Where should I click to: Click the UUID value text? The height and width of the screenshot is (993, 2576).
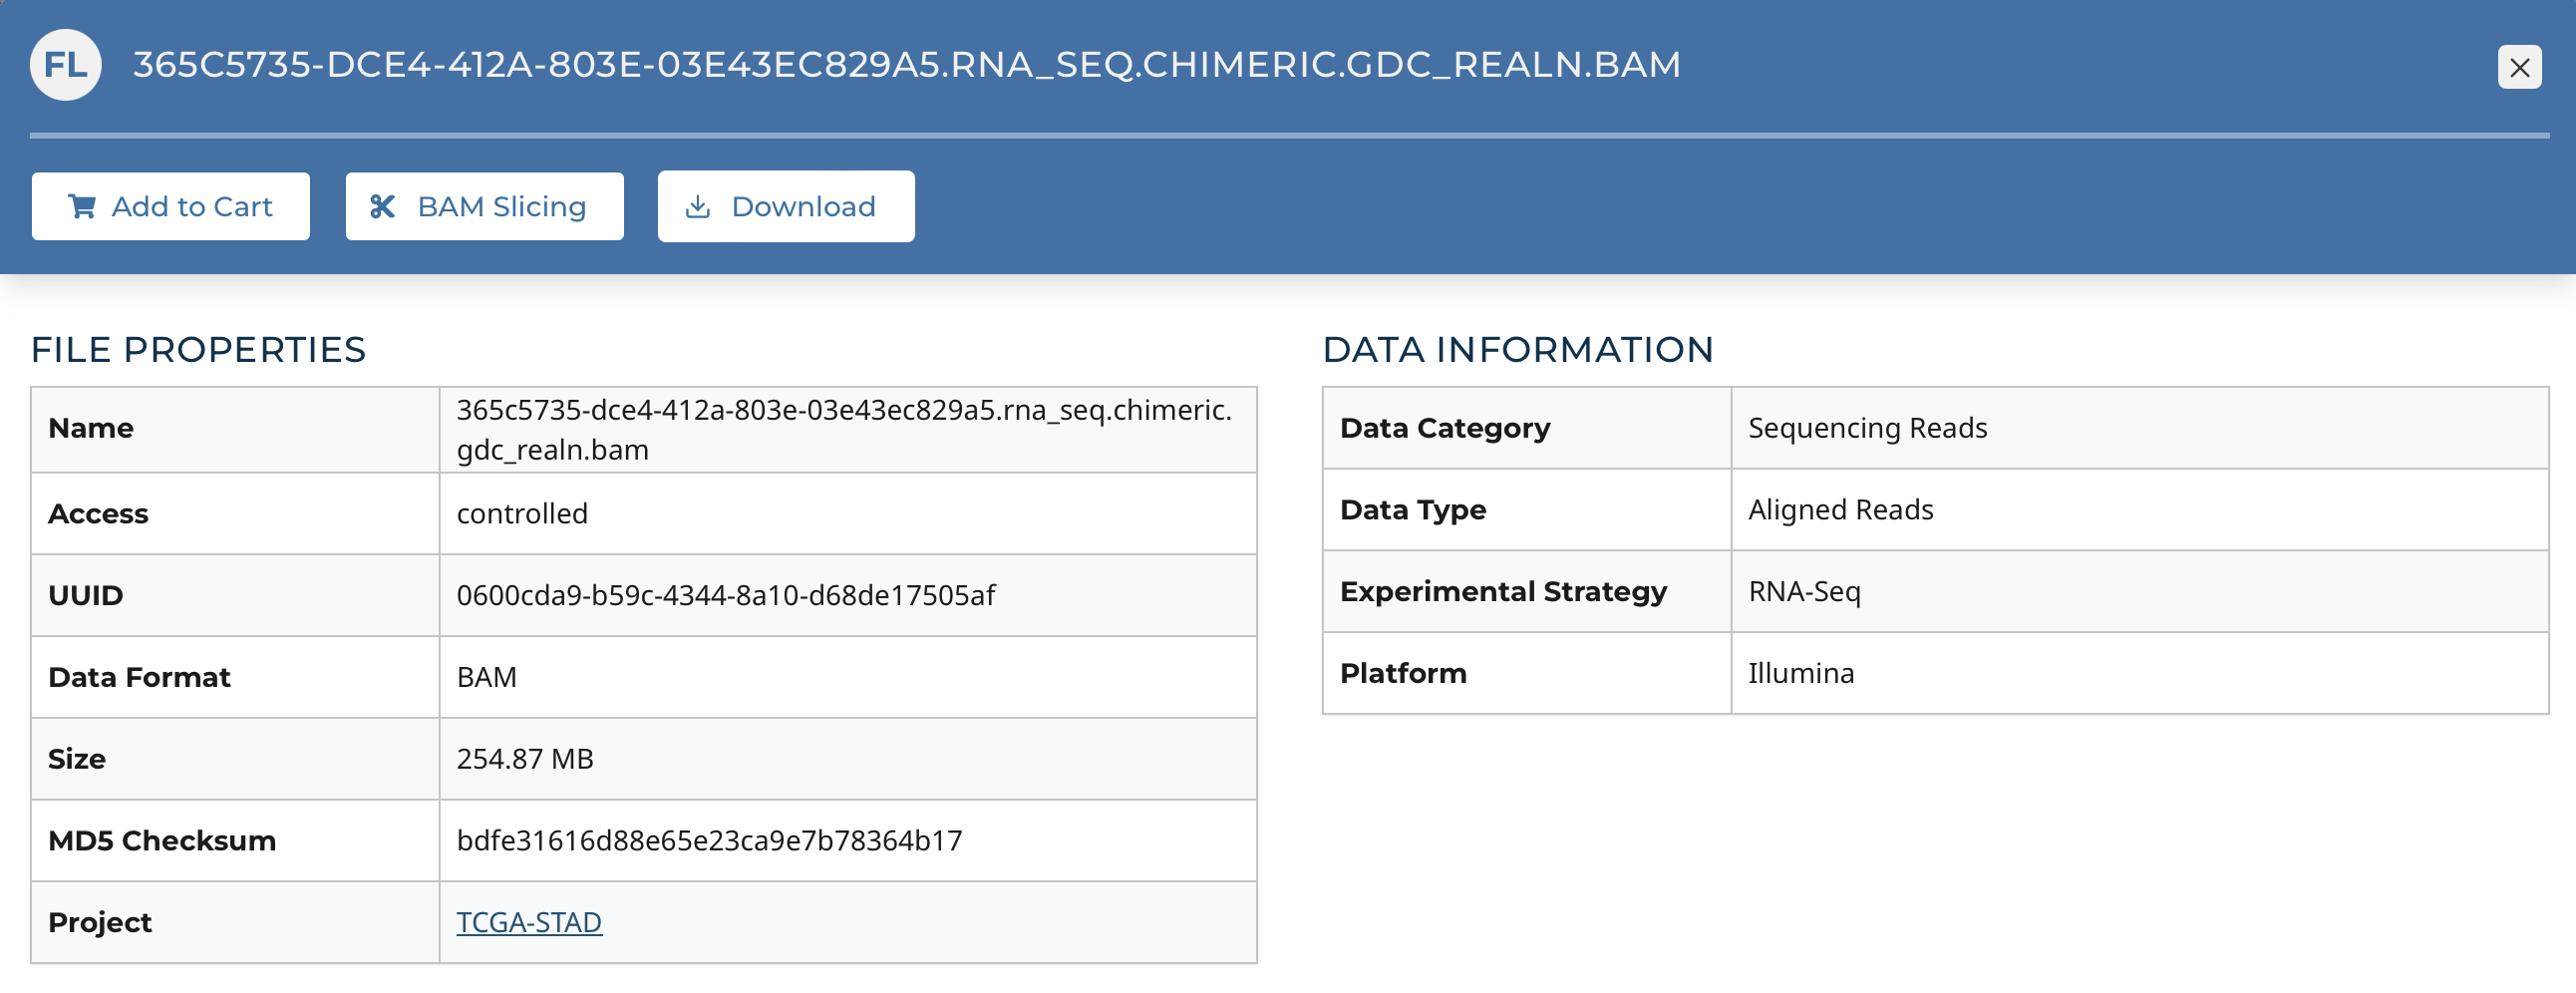[x=725, y=595]
